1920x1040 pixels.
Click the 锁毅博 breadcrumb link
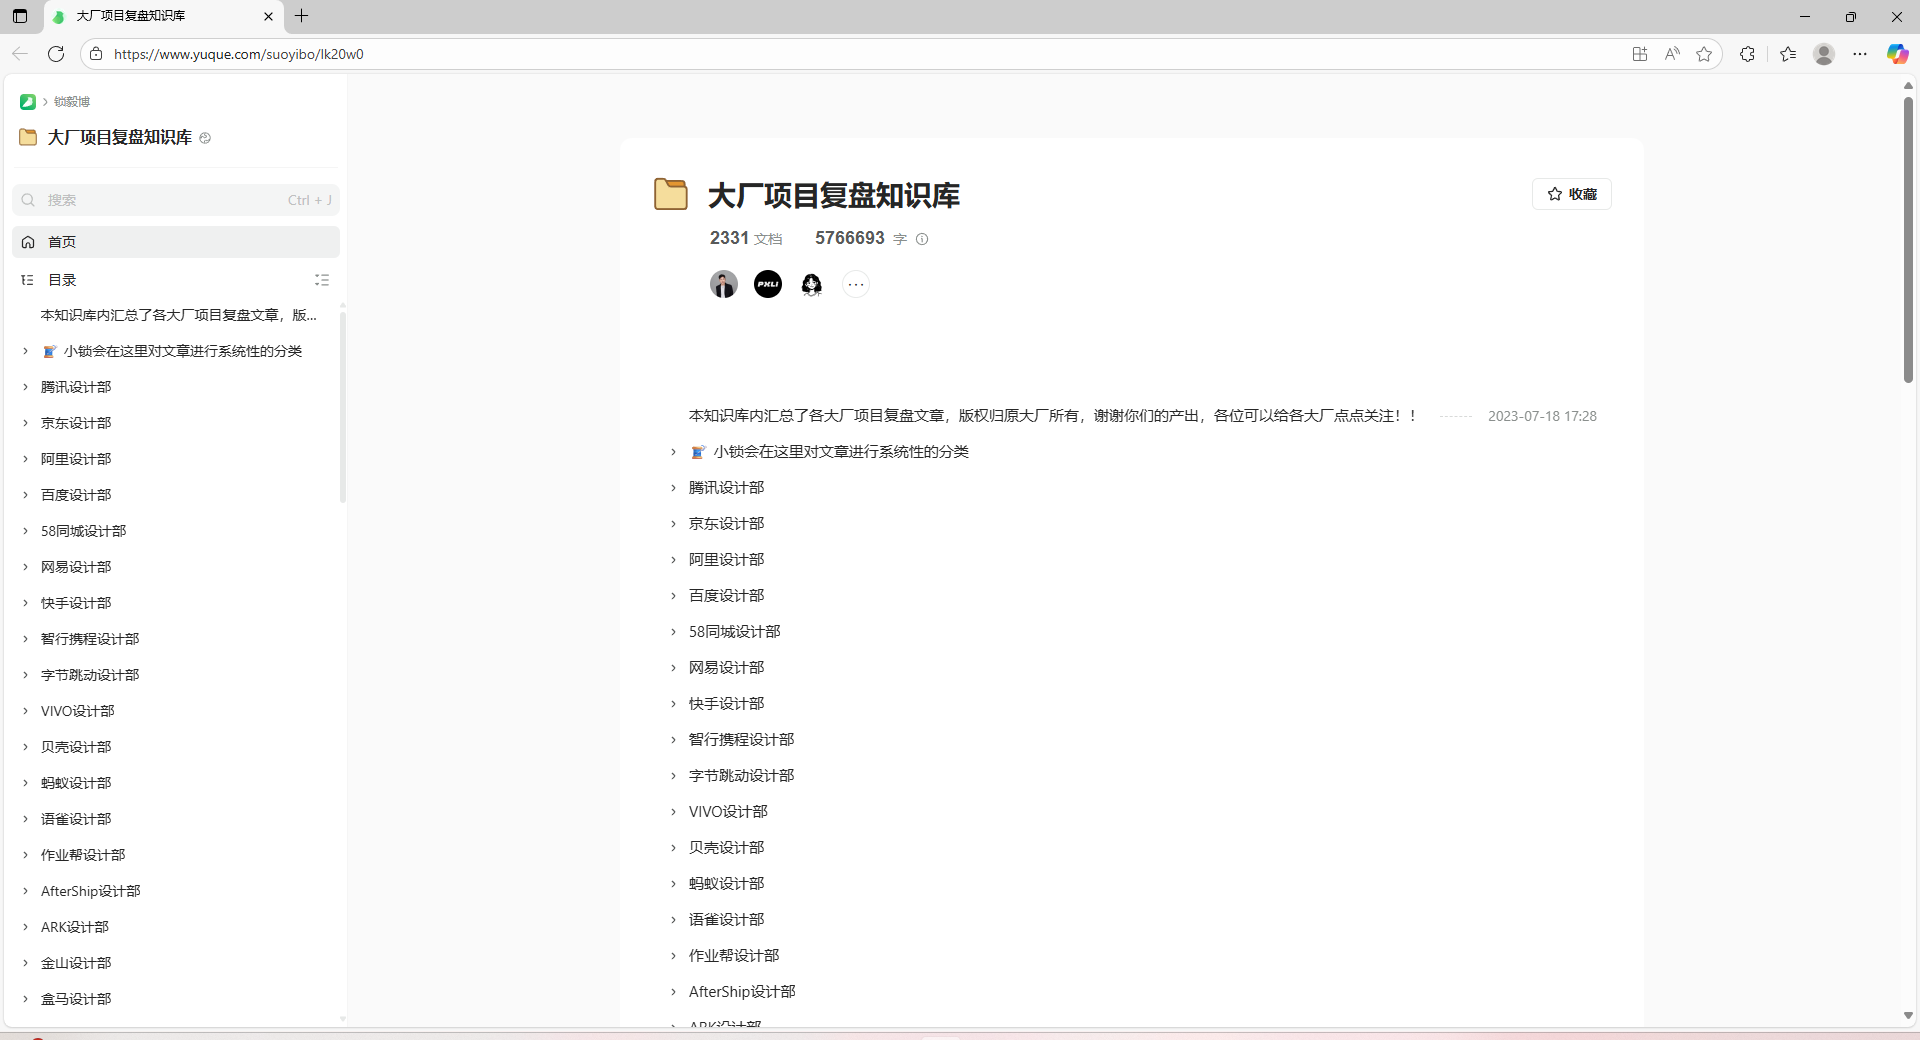tap(72, 102)
